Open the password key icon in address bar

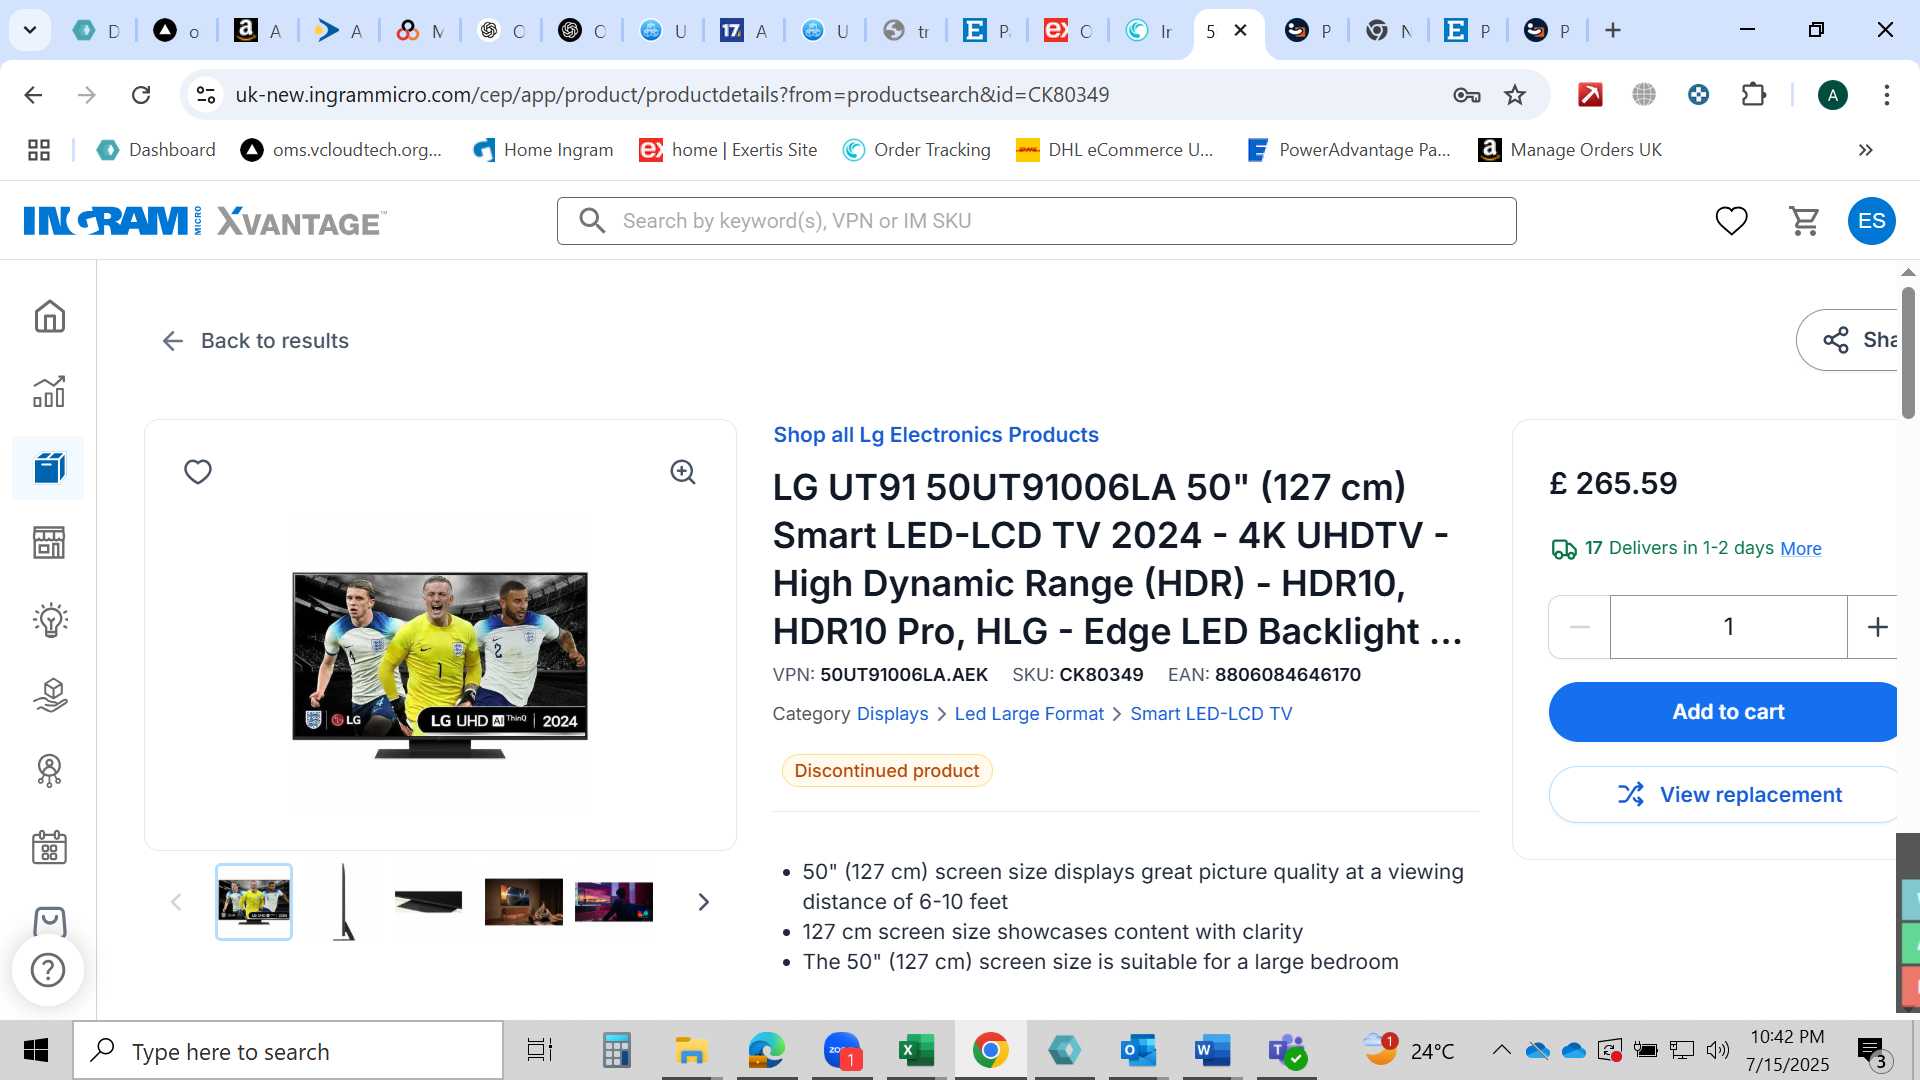[x=1466, y=95]
